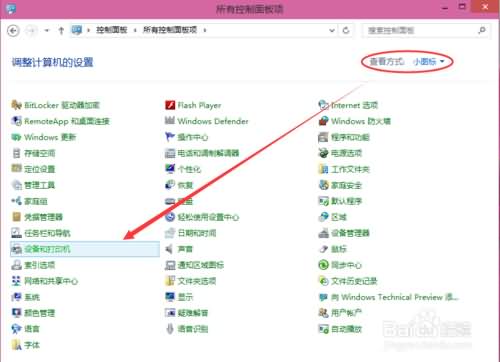Click the Flash Player icon
500x362 pixels.
(170, 105)
